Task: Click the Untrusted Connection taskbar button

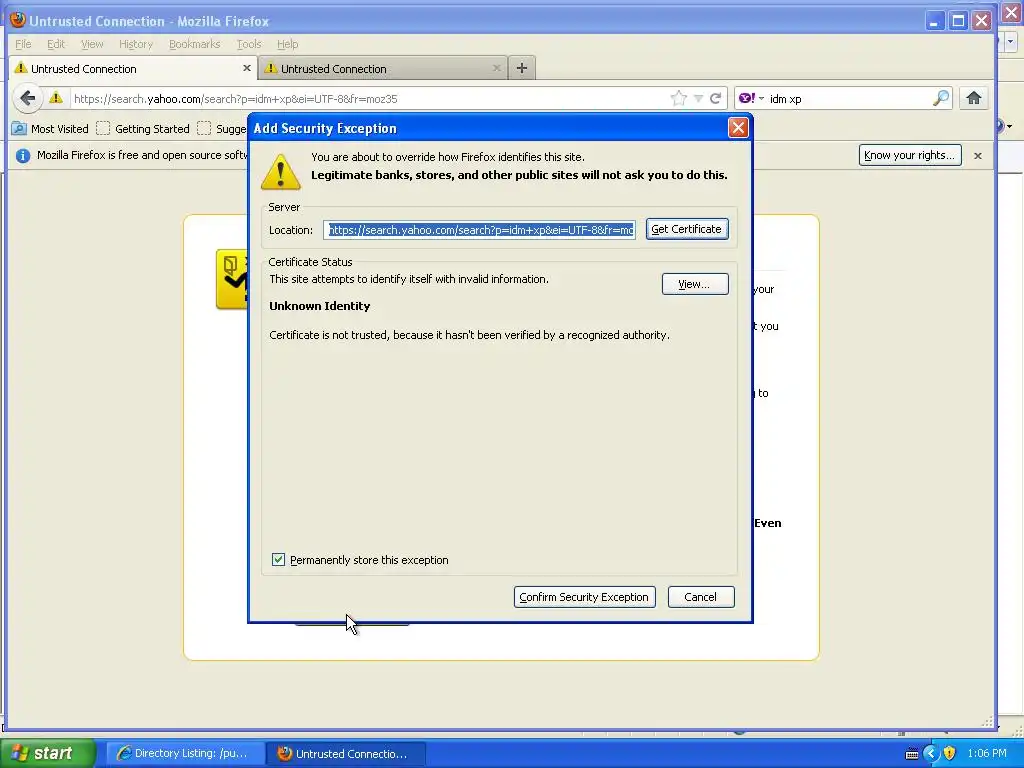Action: [x=347, y=754]
